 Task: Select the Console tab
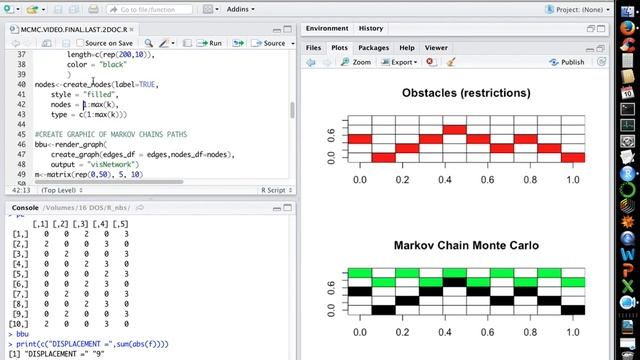(x=25, y=208)
